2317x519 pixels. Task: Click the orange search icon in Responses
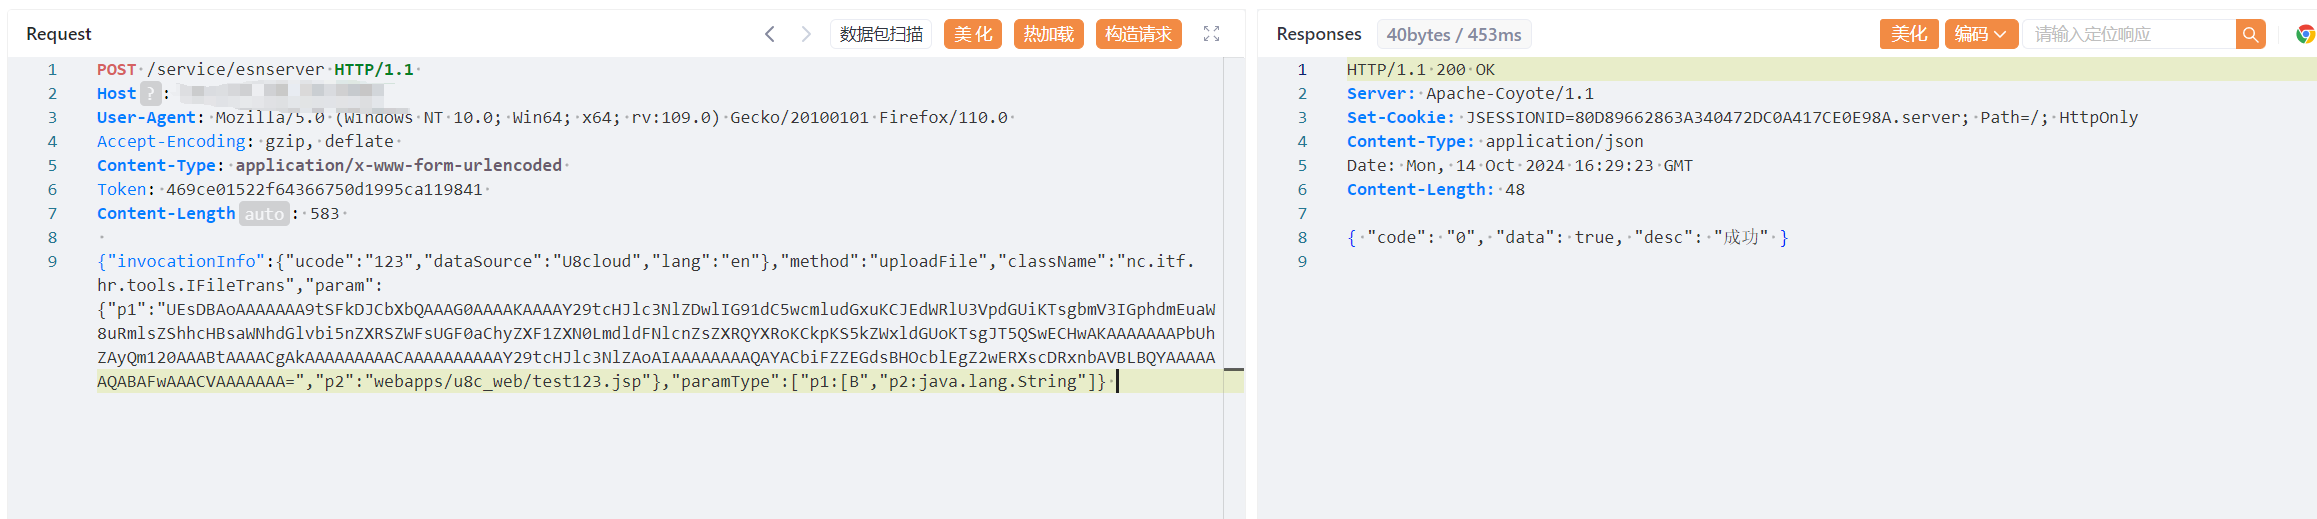coord(2250,34)
